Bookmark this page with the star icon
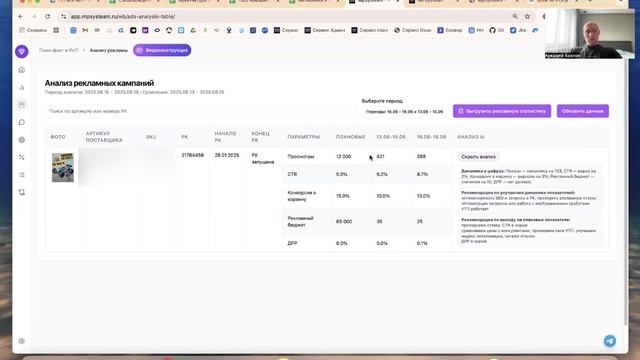 (x=527, y=17)
